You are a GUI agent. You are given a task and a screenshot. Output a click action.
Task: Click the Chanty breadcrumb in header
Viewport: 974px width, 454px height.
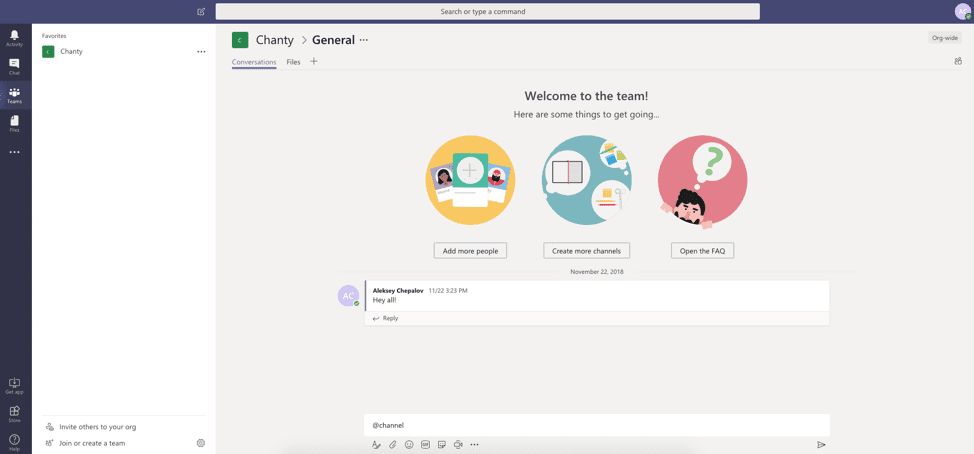tap(275, 40)
